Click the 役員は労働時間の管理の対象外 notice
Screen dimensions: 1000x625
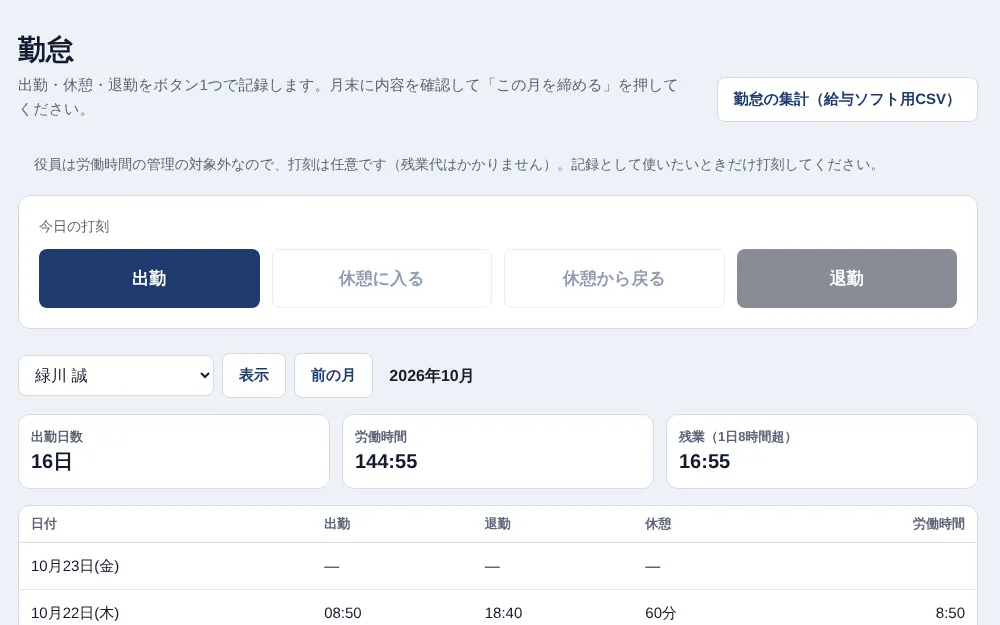457,165
